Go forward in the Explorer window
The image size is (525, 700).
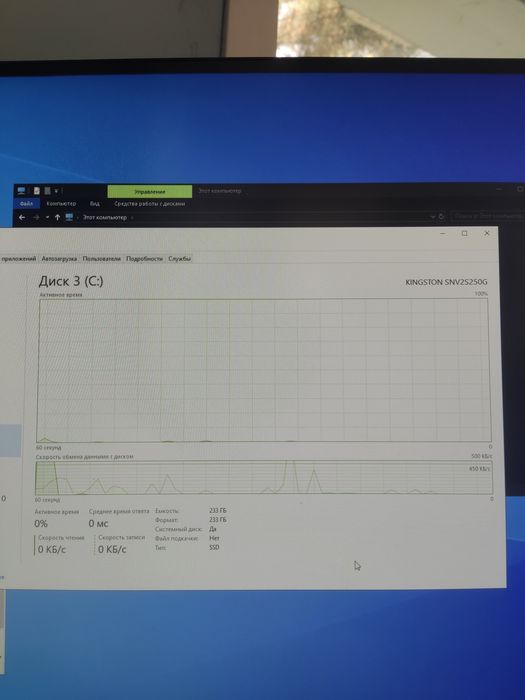click(36, 217)
